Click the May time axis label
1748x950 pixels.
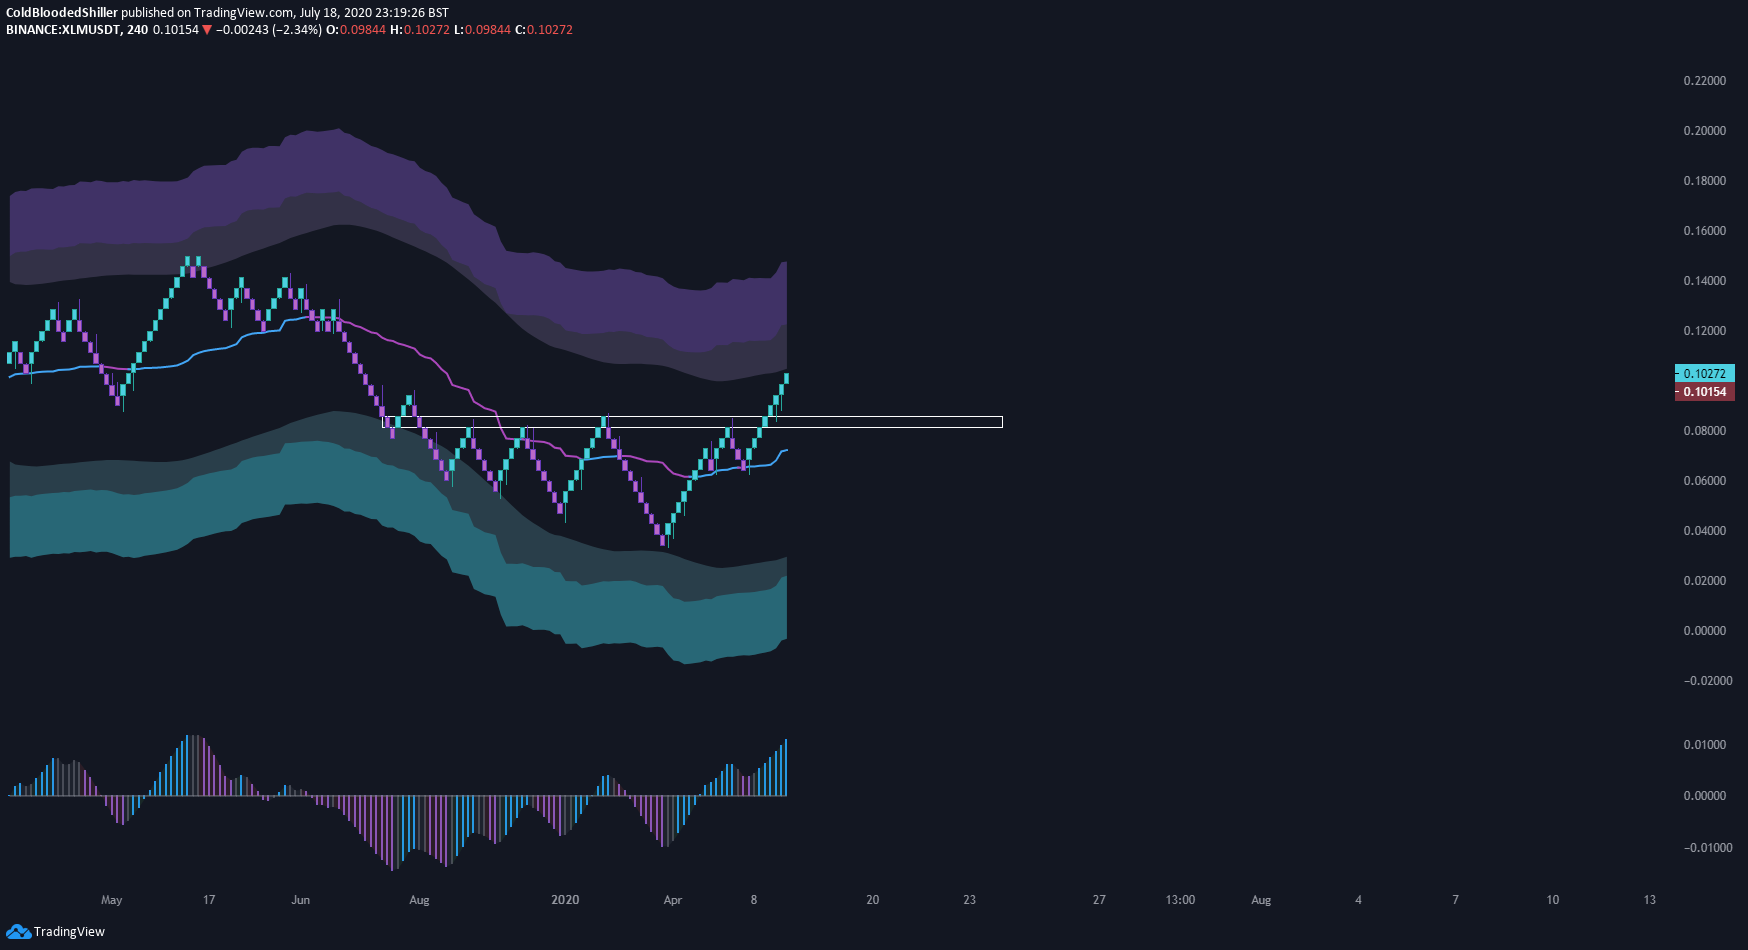pyautogui.click(x=112, y=900)
